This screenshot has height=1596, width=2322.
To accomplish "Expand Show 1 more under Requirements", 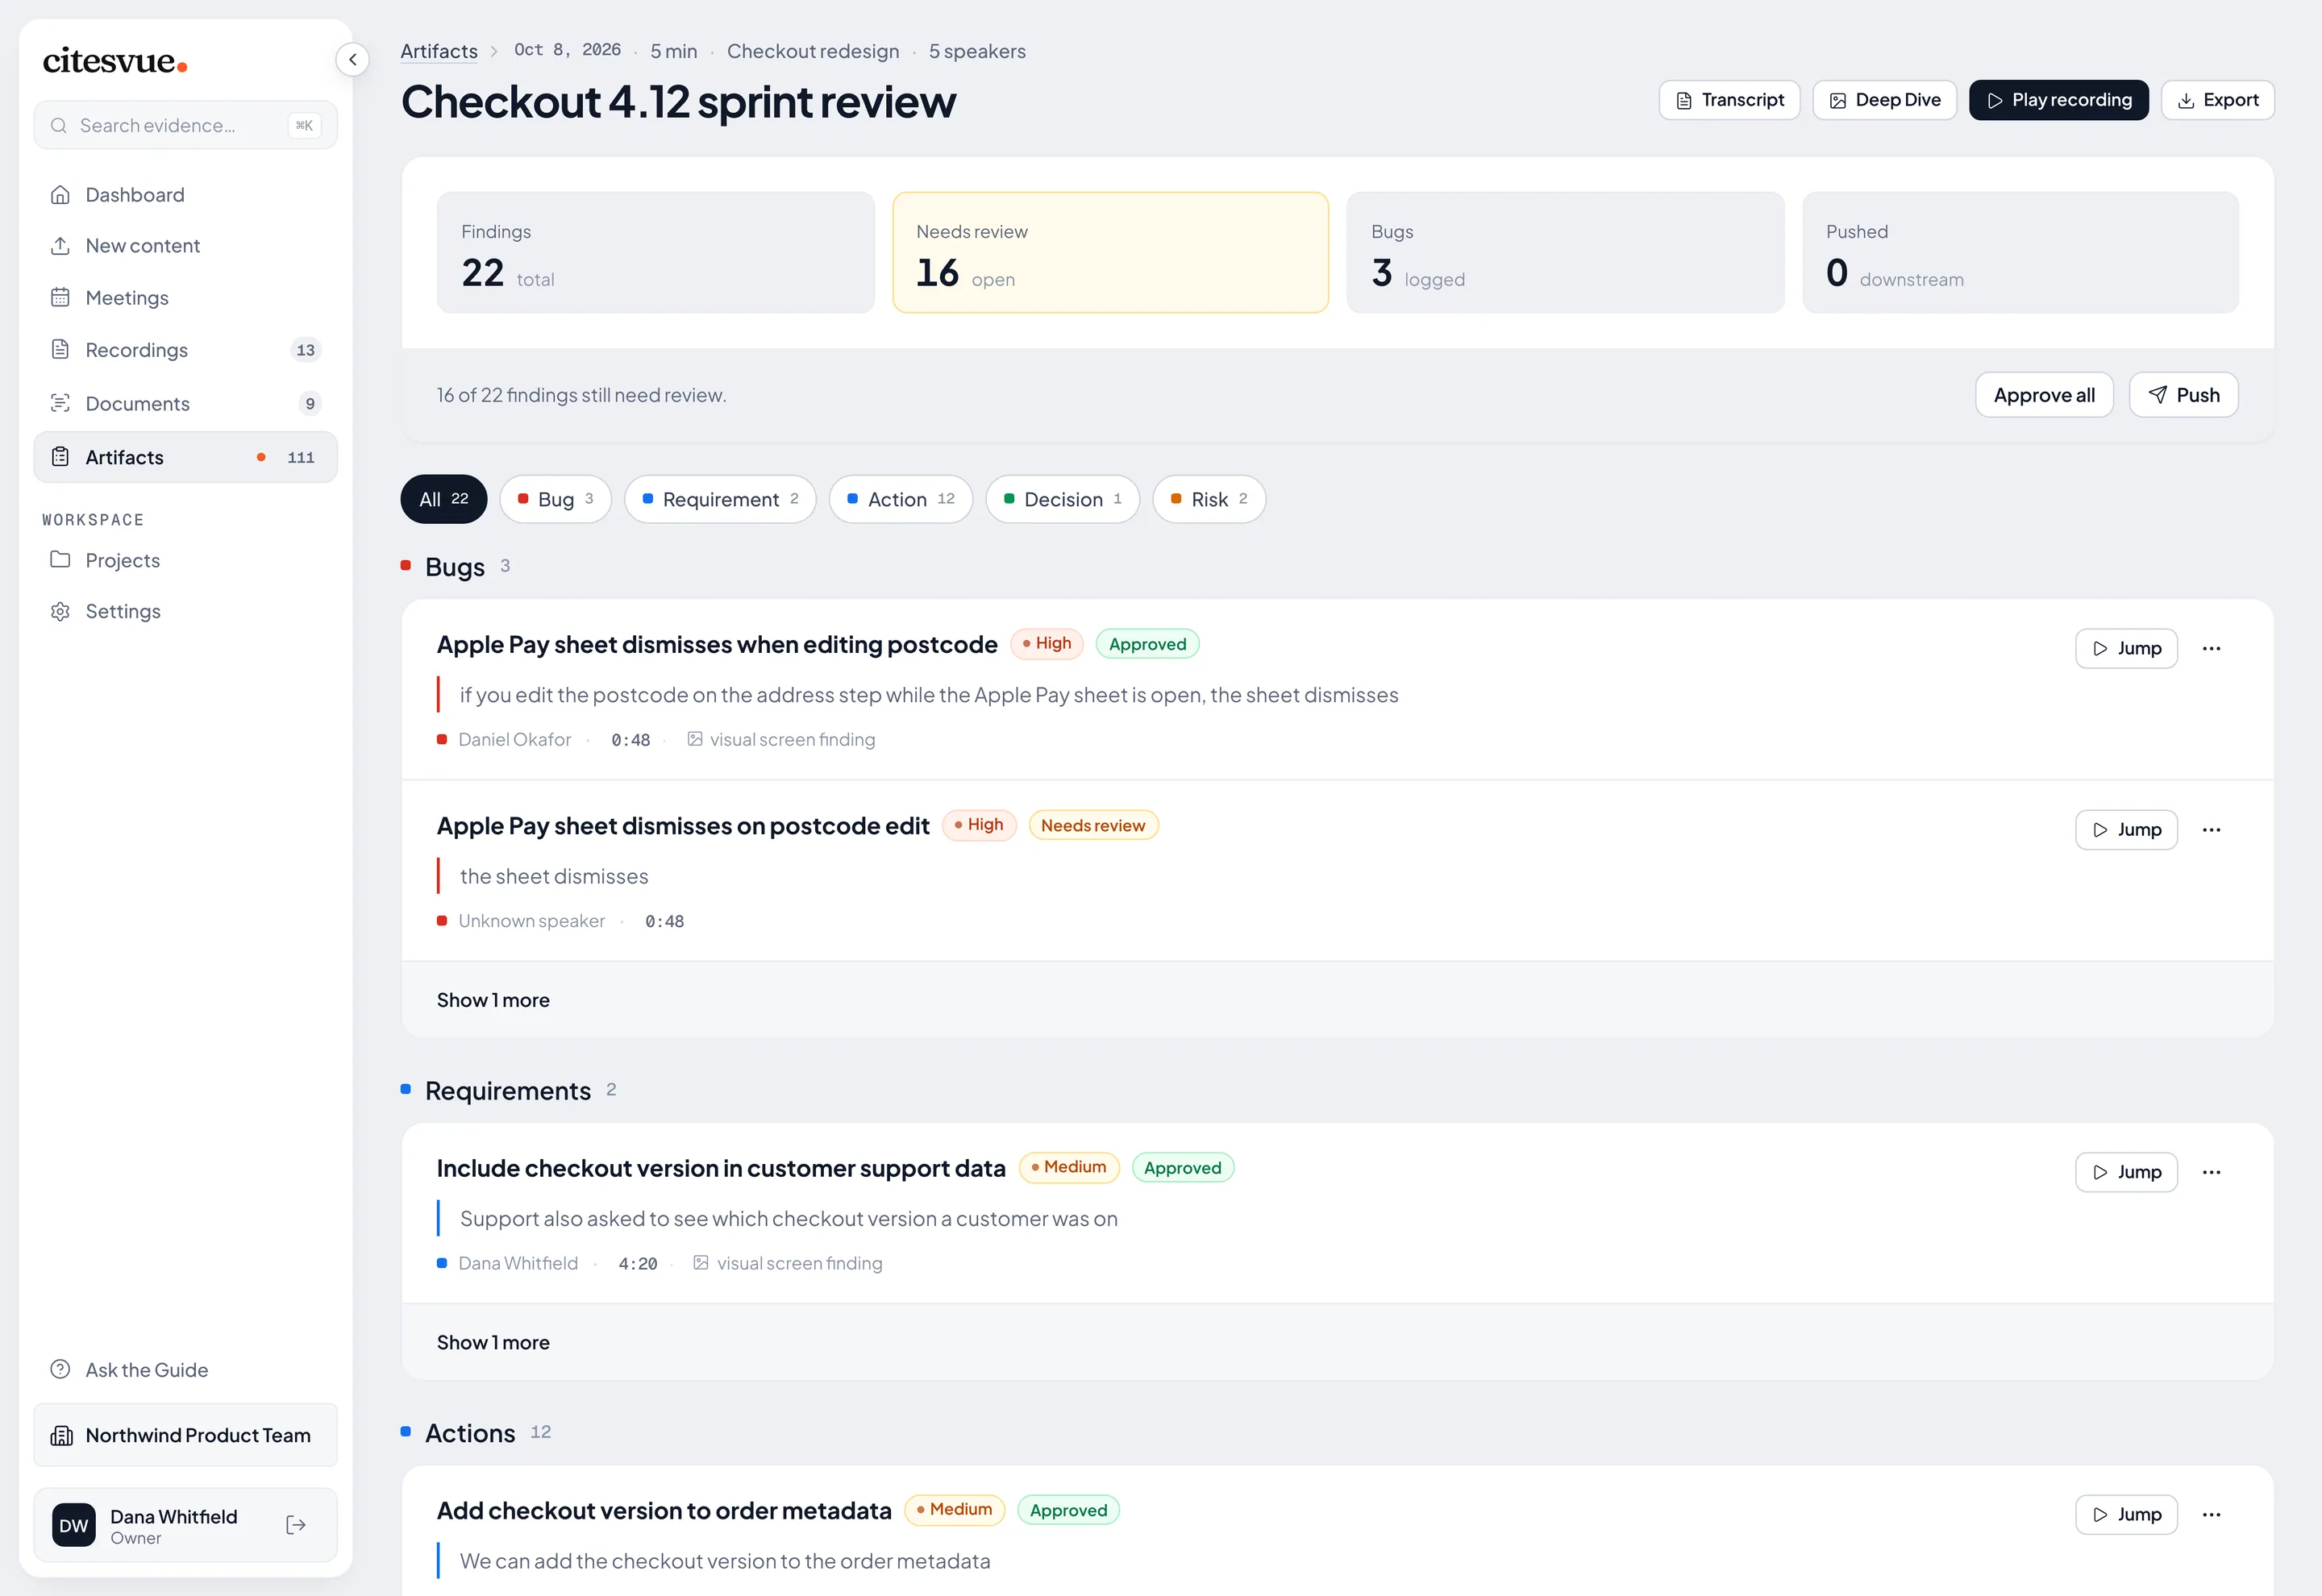I will tap(493, 1342).
